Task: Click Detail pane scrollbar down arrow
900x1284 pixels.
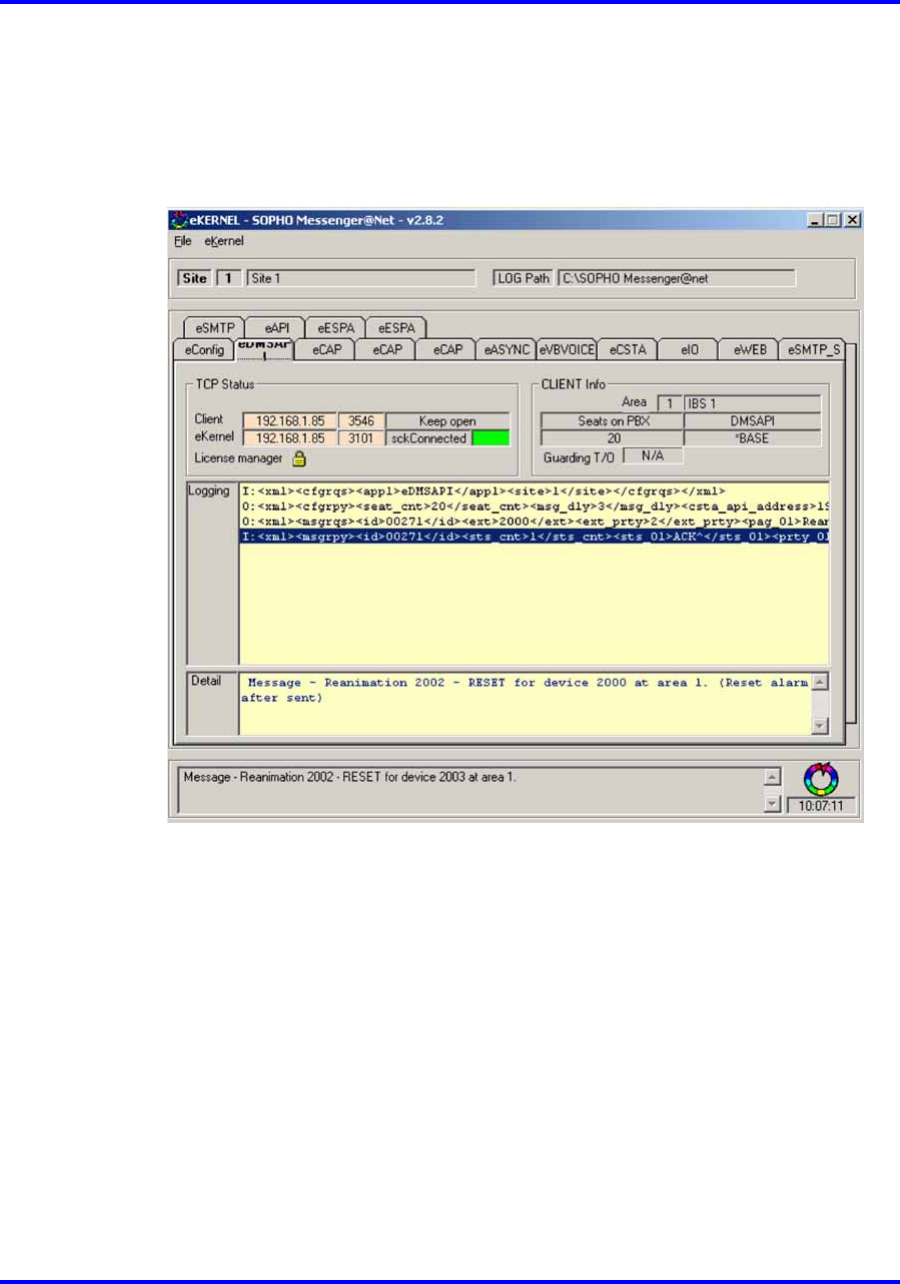Action: pyautogui.click(x=819, y=726)
